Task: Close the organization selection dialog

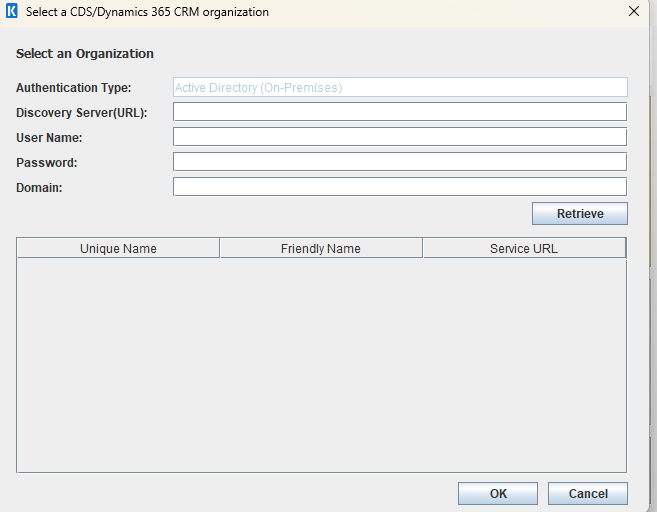Action: tap(634, 11)
